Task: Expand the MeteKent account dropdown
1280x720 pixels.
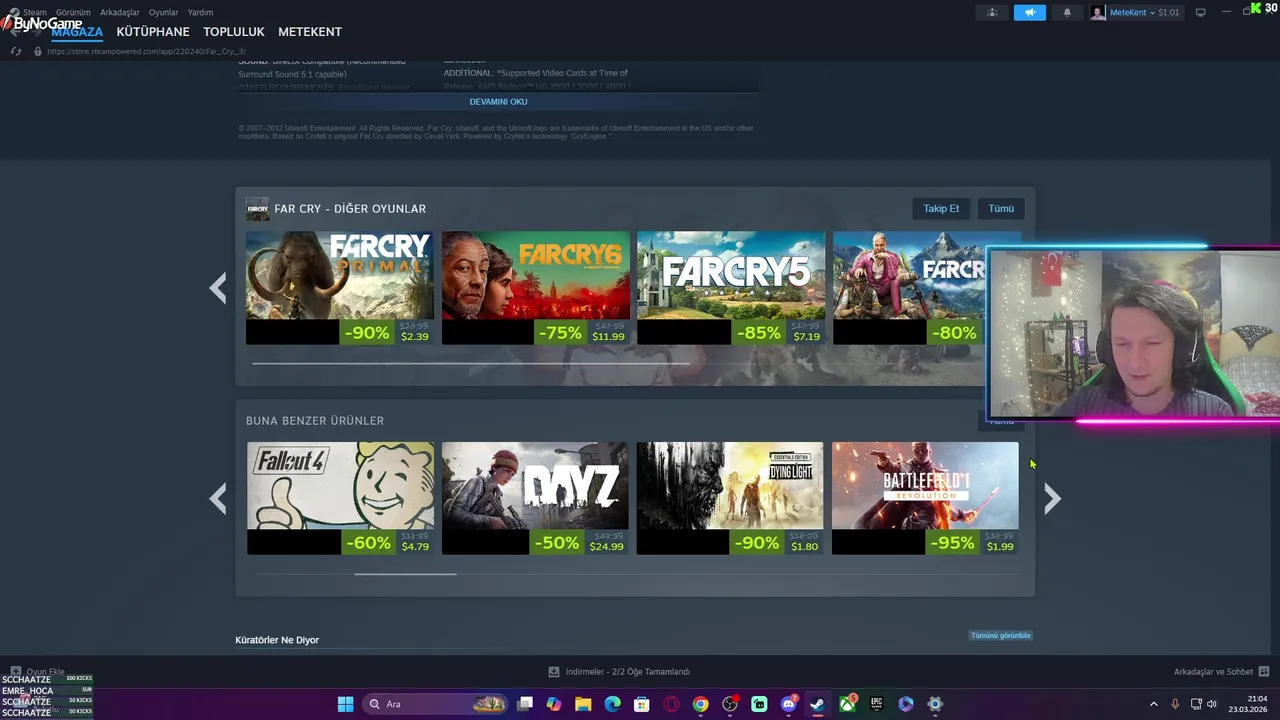Action: (x=1152, y=12)
